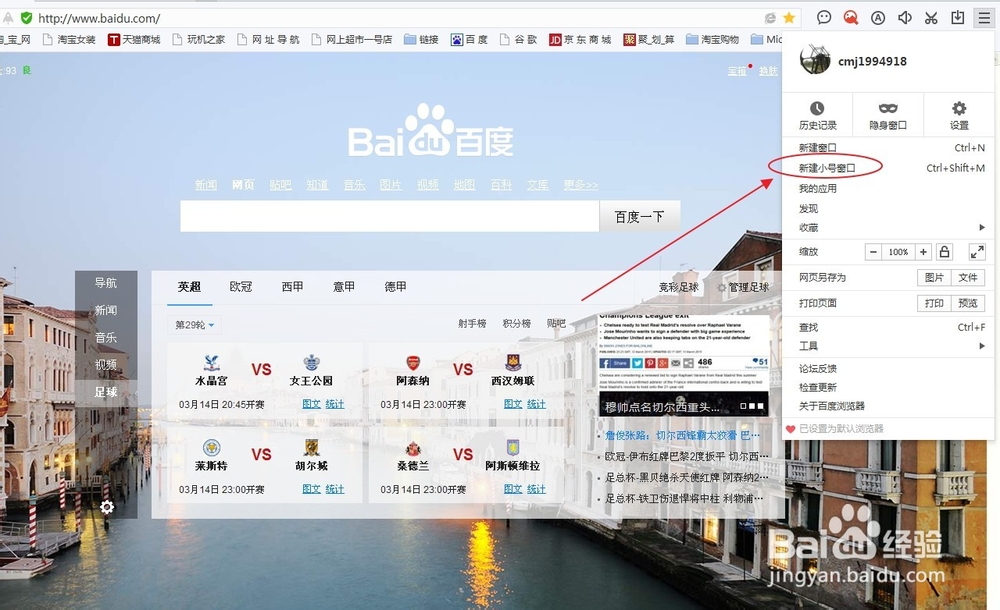Click the sidebar settings gear icon
This screenshot has height=610, width=1000.
[107, 507]
